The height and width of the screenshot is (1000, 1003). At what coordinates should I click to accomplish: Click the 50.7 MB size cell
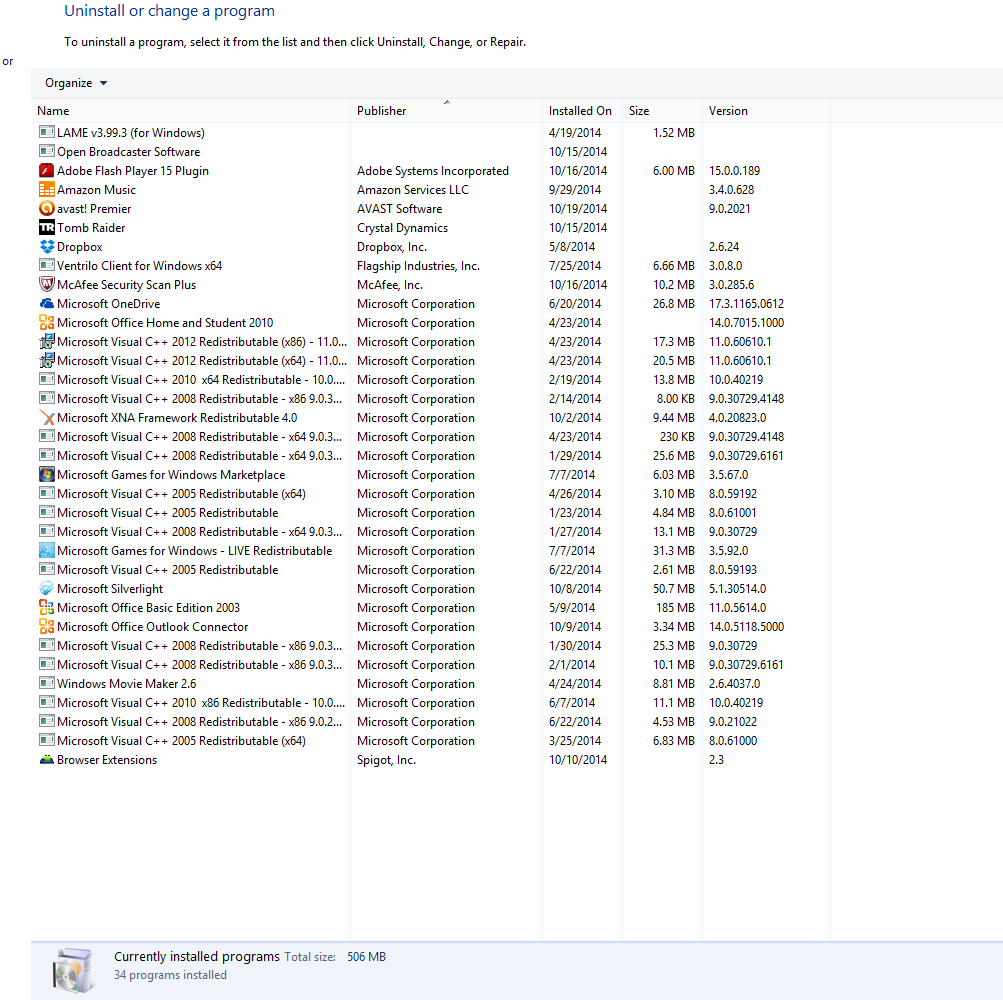[674, 589]
